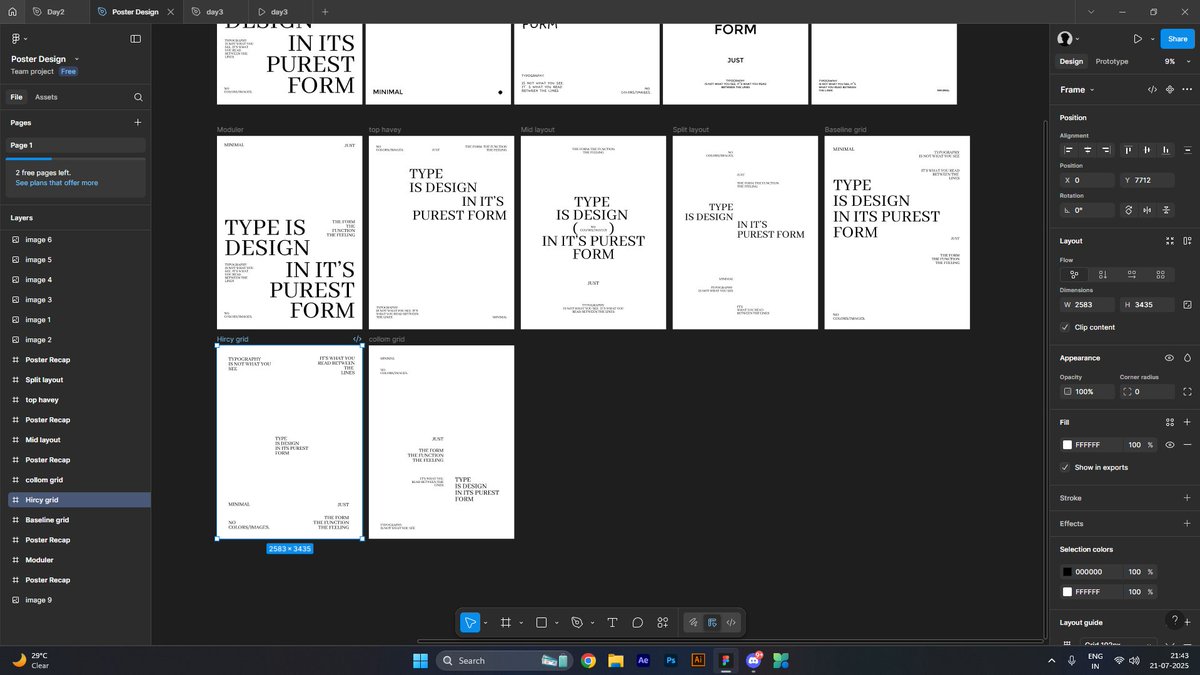Screen dimensions: 1200x675
Task: Add a new fill with plus
Action: coord(1187,422)
